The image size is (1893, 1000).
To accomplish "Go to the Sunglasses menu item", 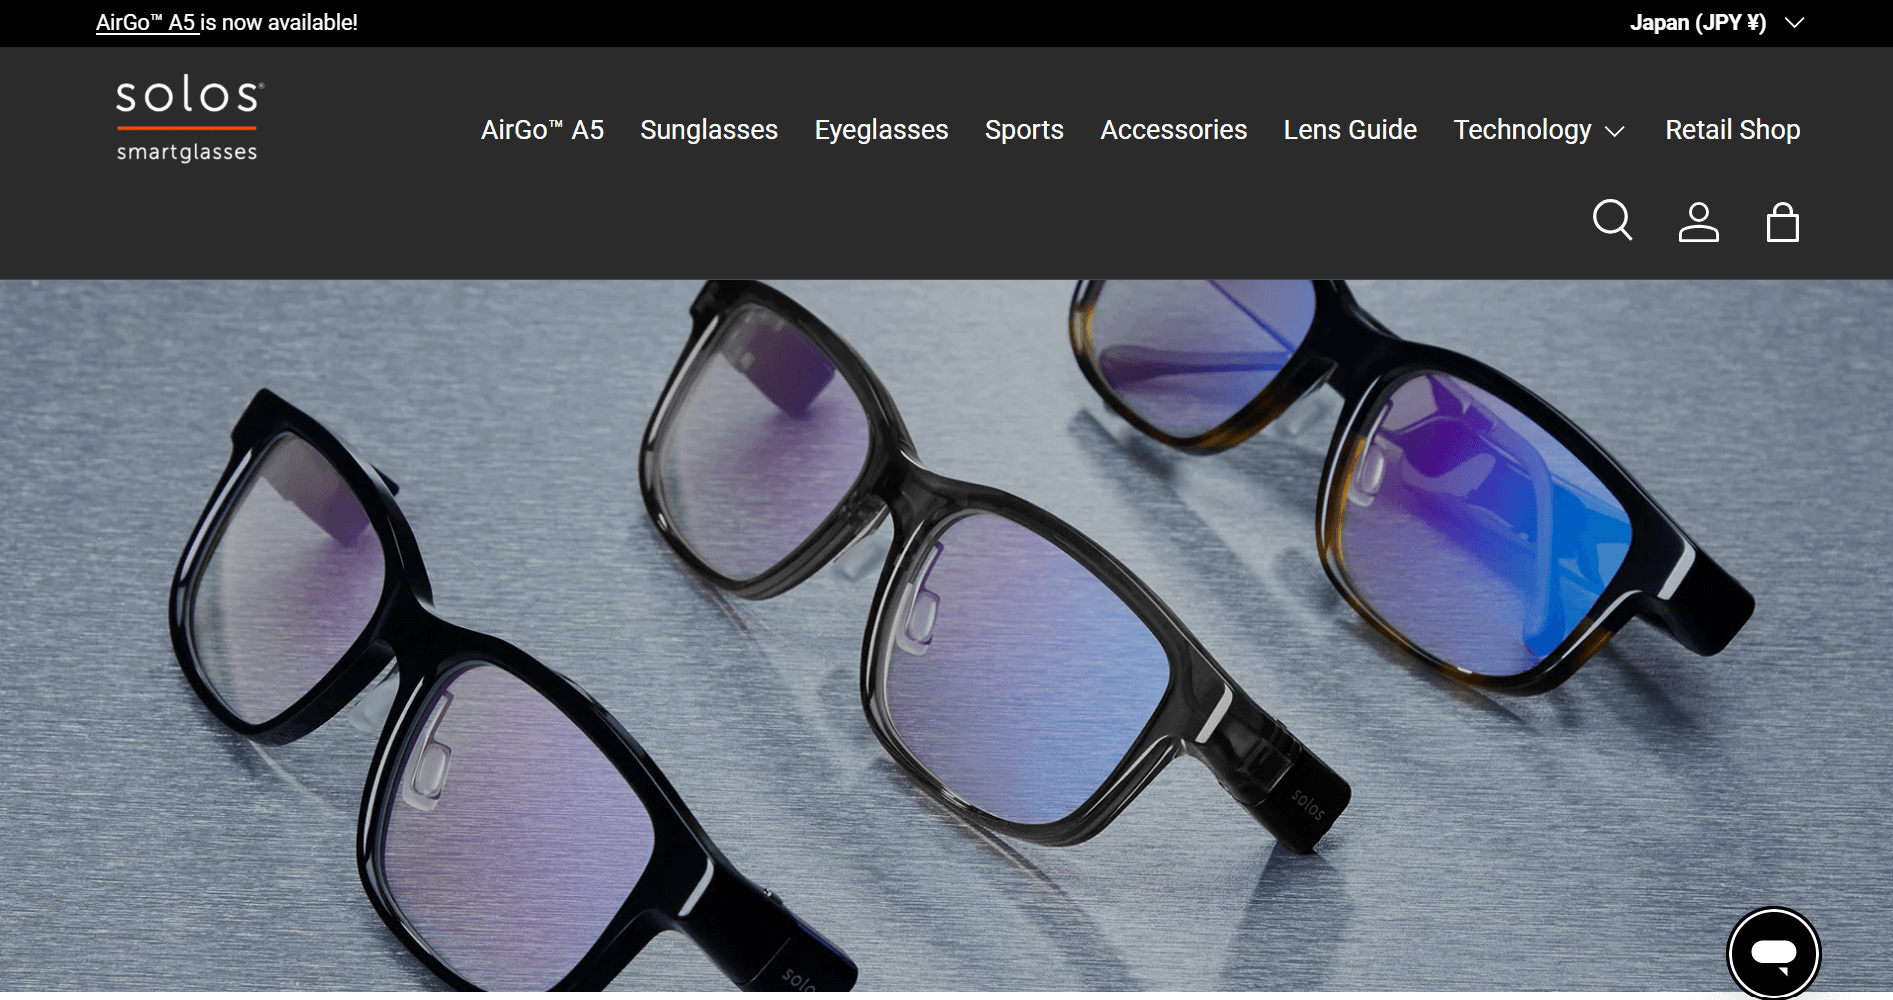I will point(708,130).
